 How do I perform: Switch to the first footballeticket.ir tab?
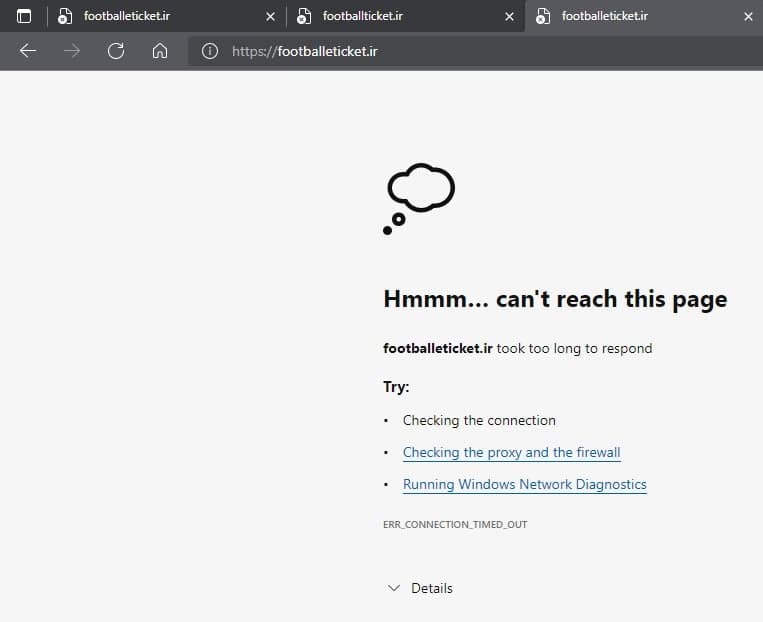[140, 16]
